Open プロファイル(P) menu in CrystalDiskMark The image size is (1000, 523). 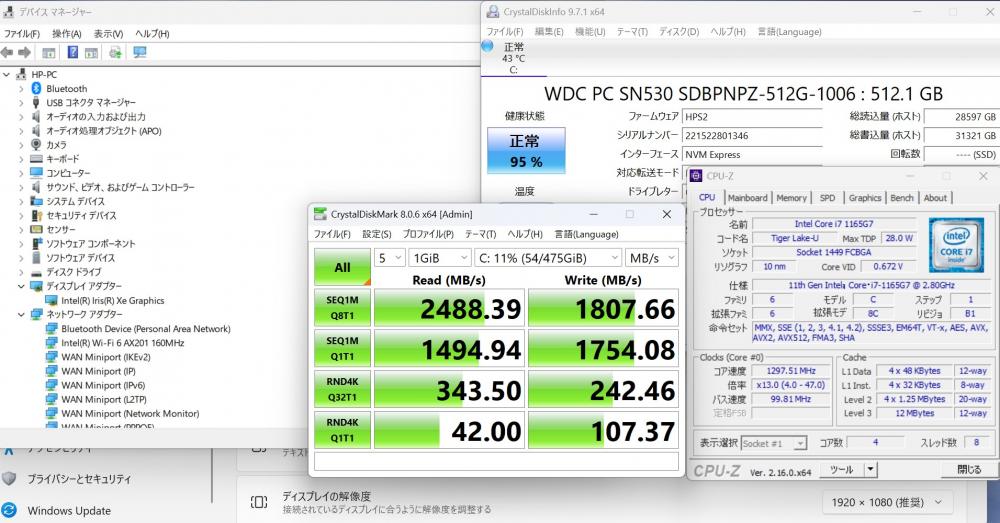[x=428, y=234]
